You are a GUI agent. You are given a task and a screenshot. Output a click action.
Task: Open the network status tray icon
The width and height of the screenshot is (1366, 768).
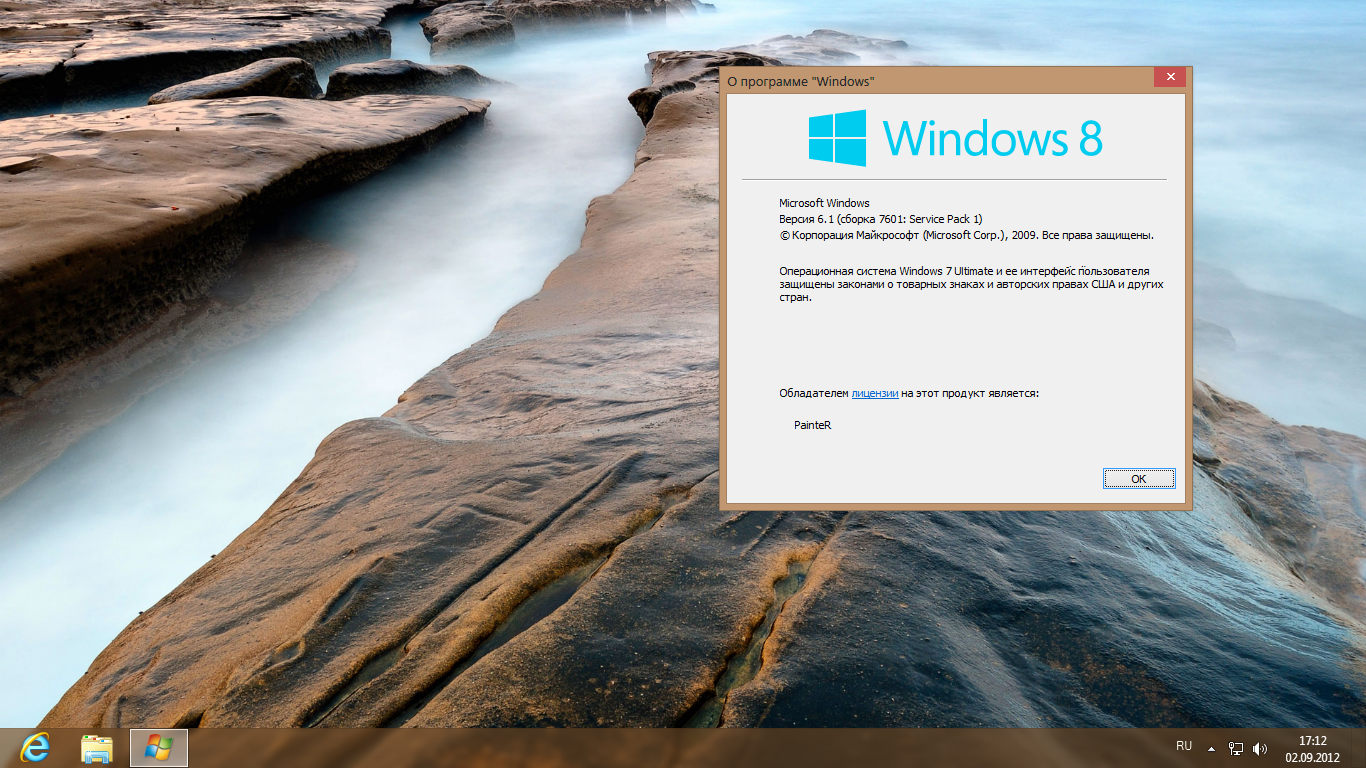[1236, 748]
